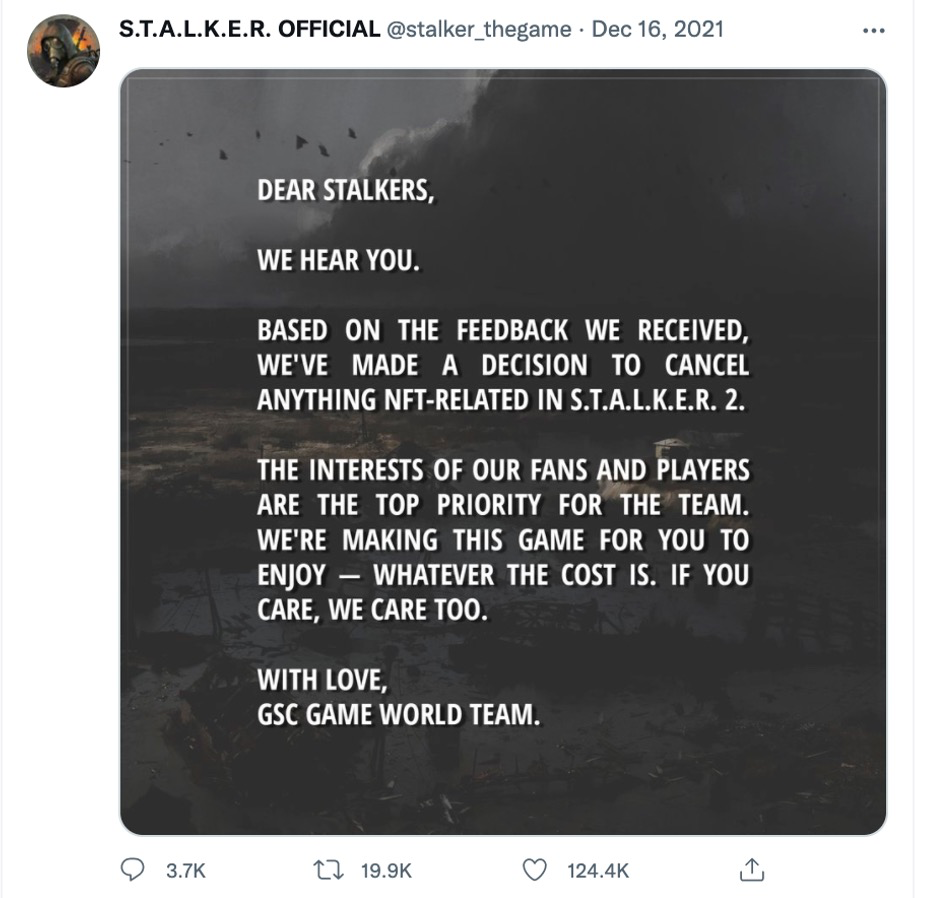
Task: Click the @stalker_thegame handle
Action: 477,29
